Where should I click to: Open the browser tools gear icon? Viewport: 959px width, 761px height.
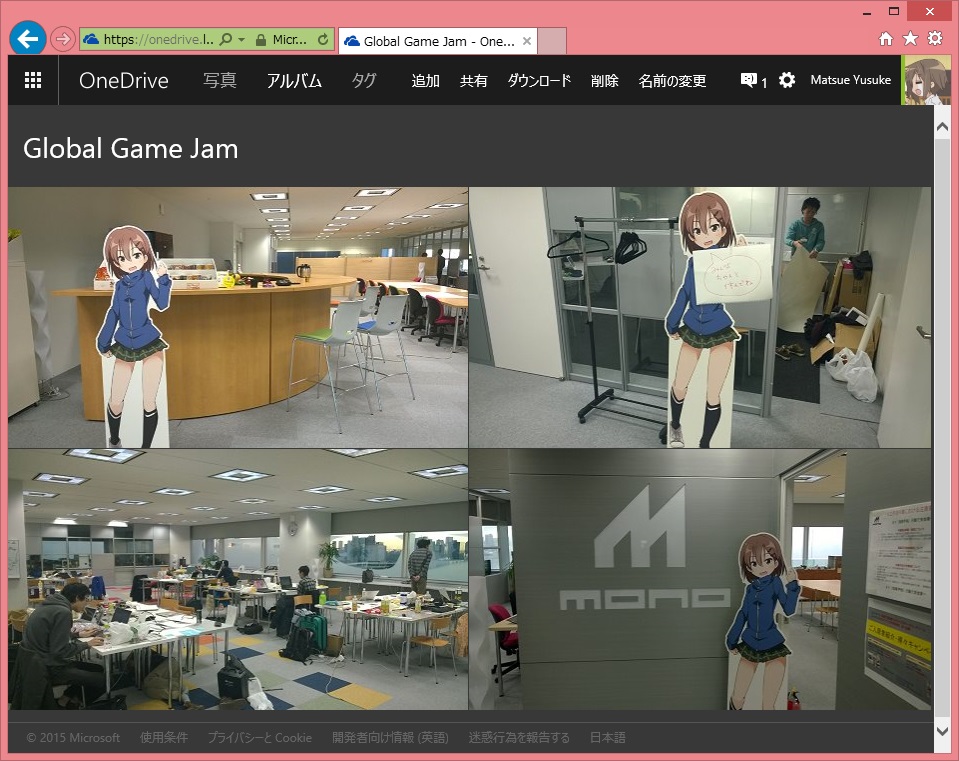[935, 39]
